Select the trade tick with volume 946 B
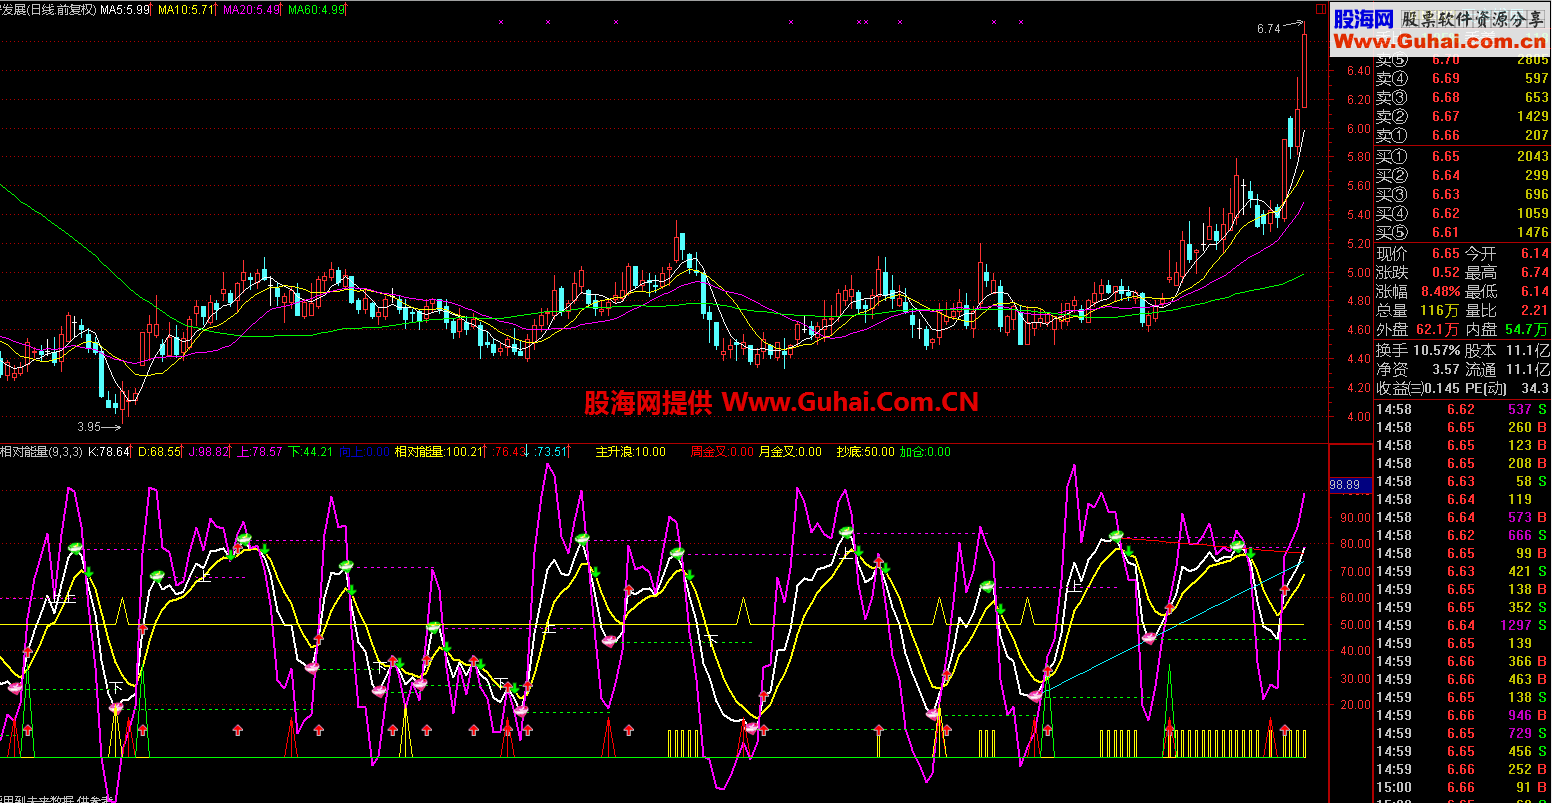Screen dimensions: 1552x803 coord(1462,715)
